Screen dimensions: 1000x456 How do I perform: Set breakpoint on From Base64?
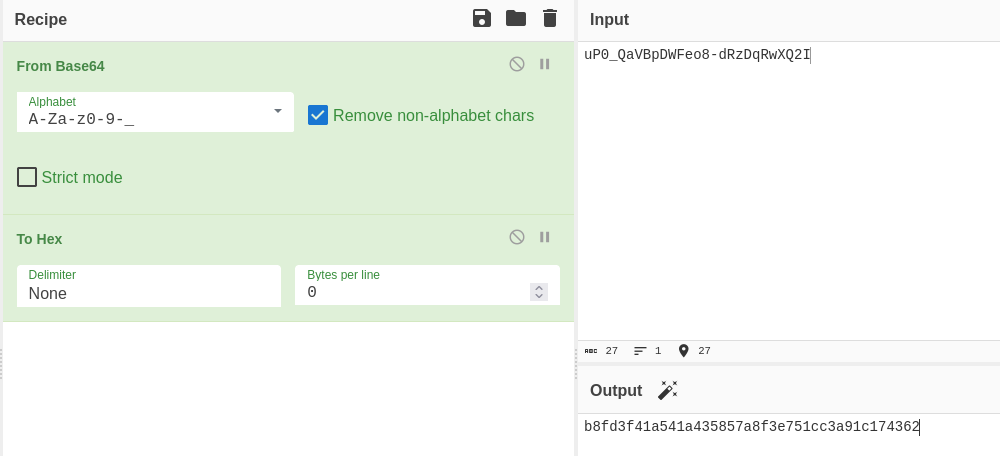[x=545, y=64]
